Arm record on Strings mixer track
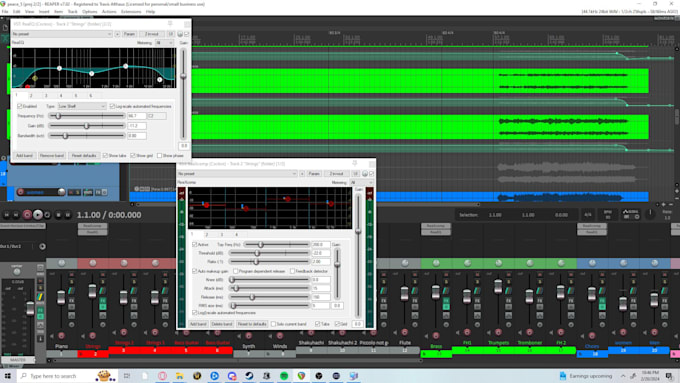680x383 pixels. coord(92,335)
